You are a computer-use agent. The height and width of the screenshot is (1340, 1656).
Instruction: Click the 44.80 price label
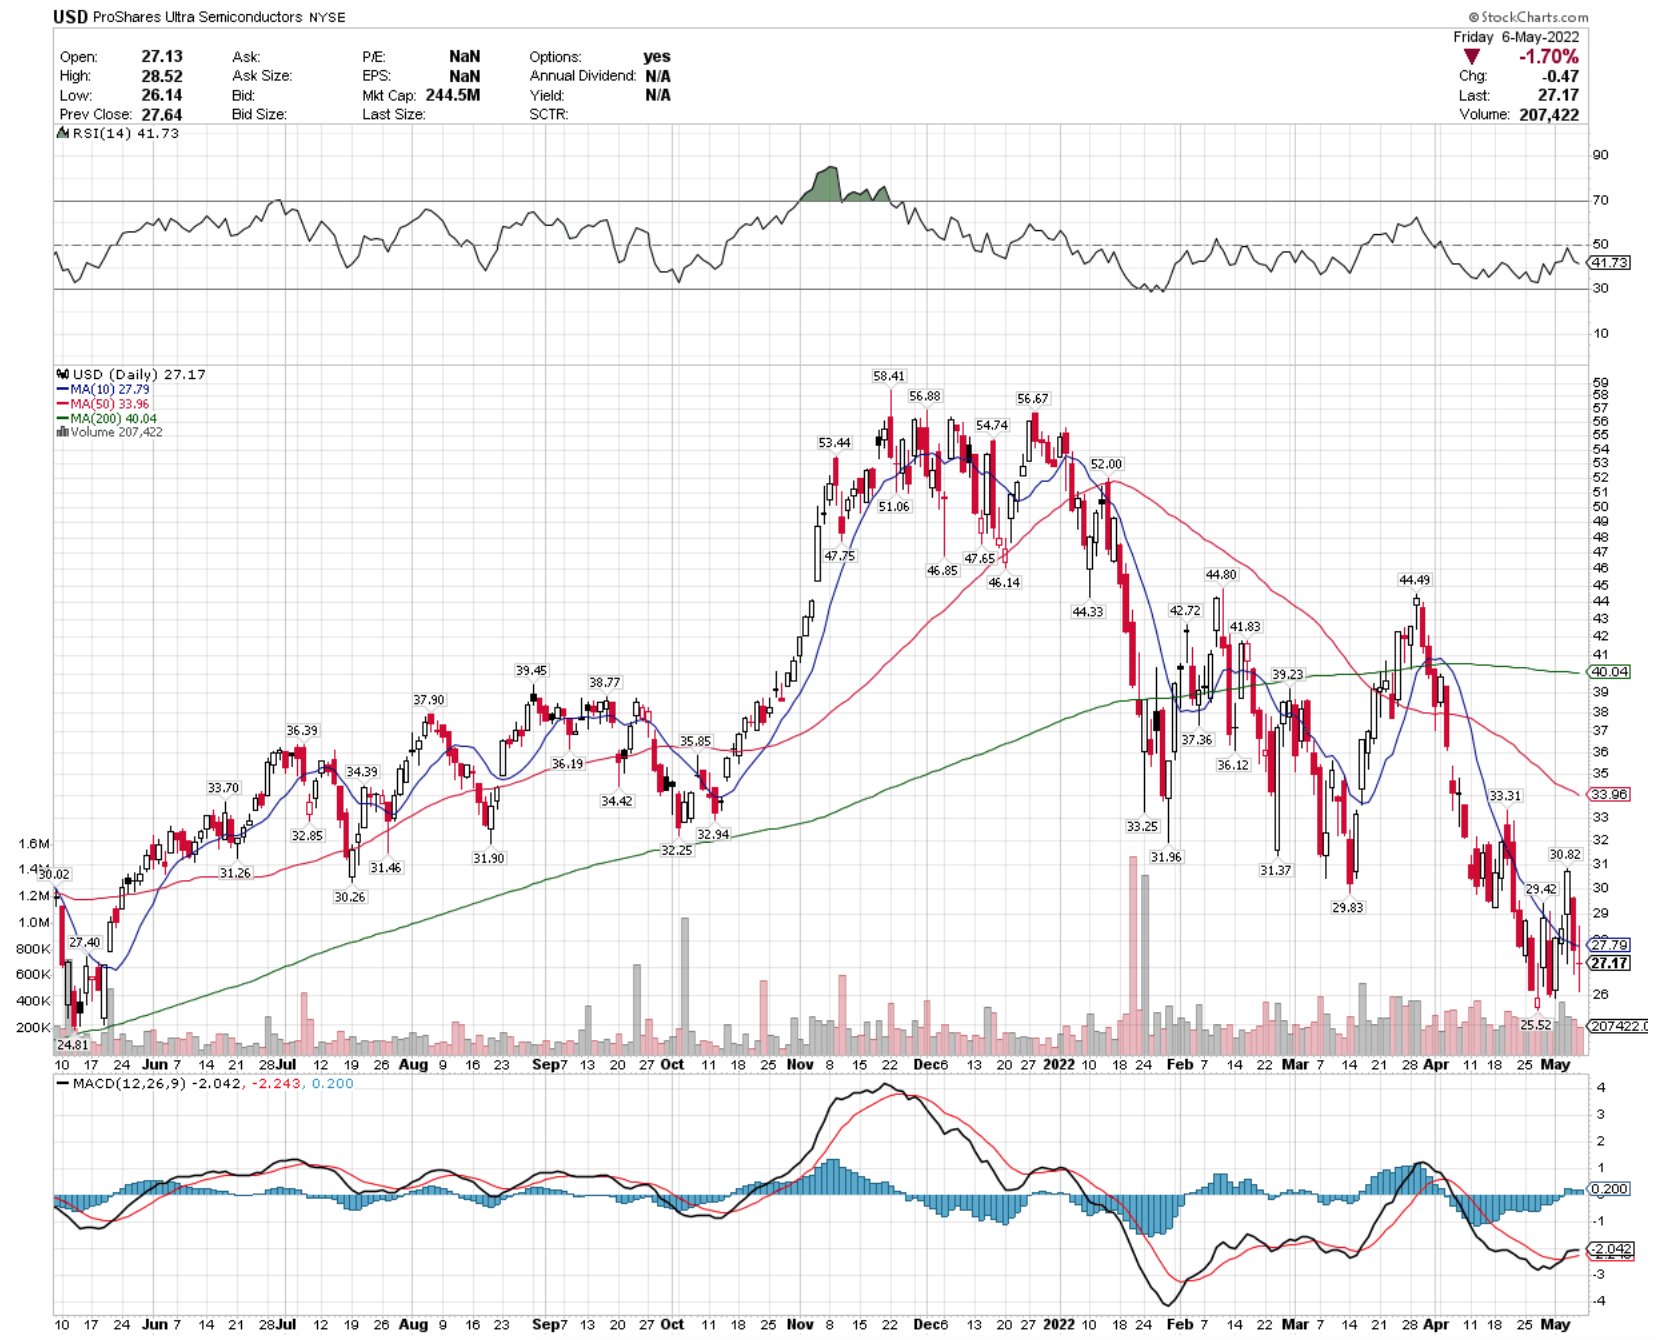(x=1221, y=574)
